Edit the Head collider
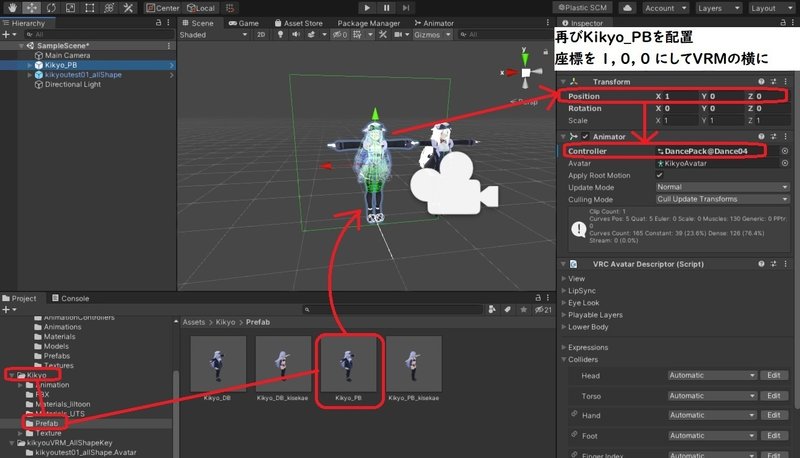Viewport: 800px width, 458px height. click(x=773, y=375)
